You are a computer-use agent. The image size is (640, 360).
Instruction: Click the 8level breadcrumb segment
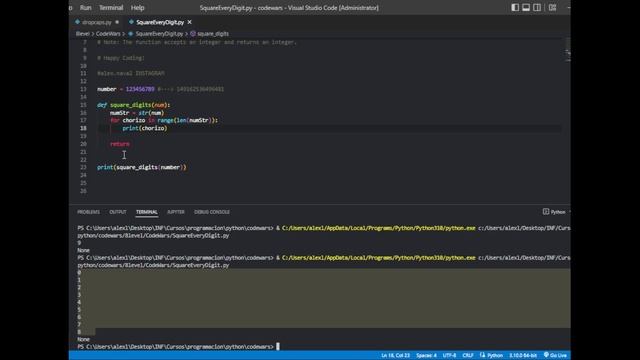tap(82, 33)
